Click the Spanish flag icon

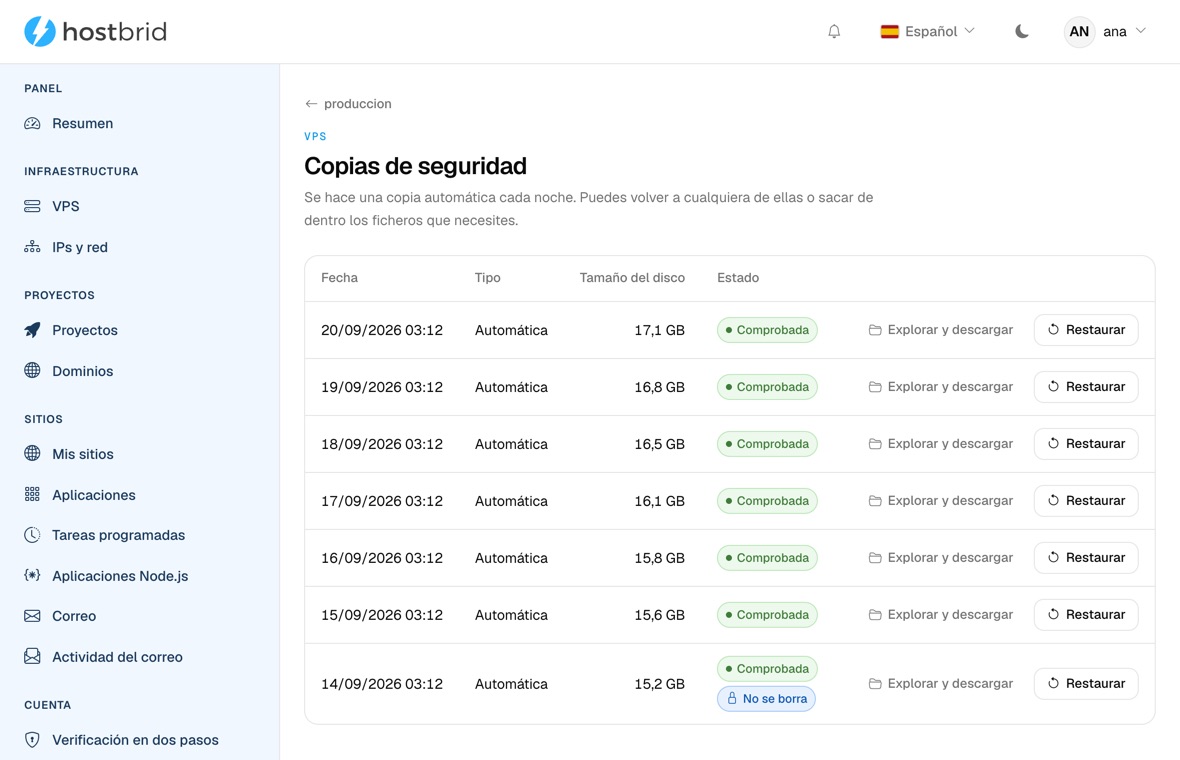[x=890, y=32]
